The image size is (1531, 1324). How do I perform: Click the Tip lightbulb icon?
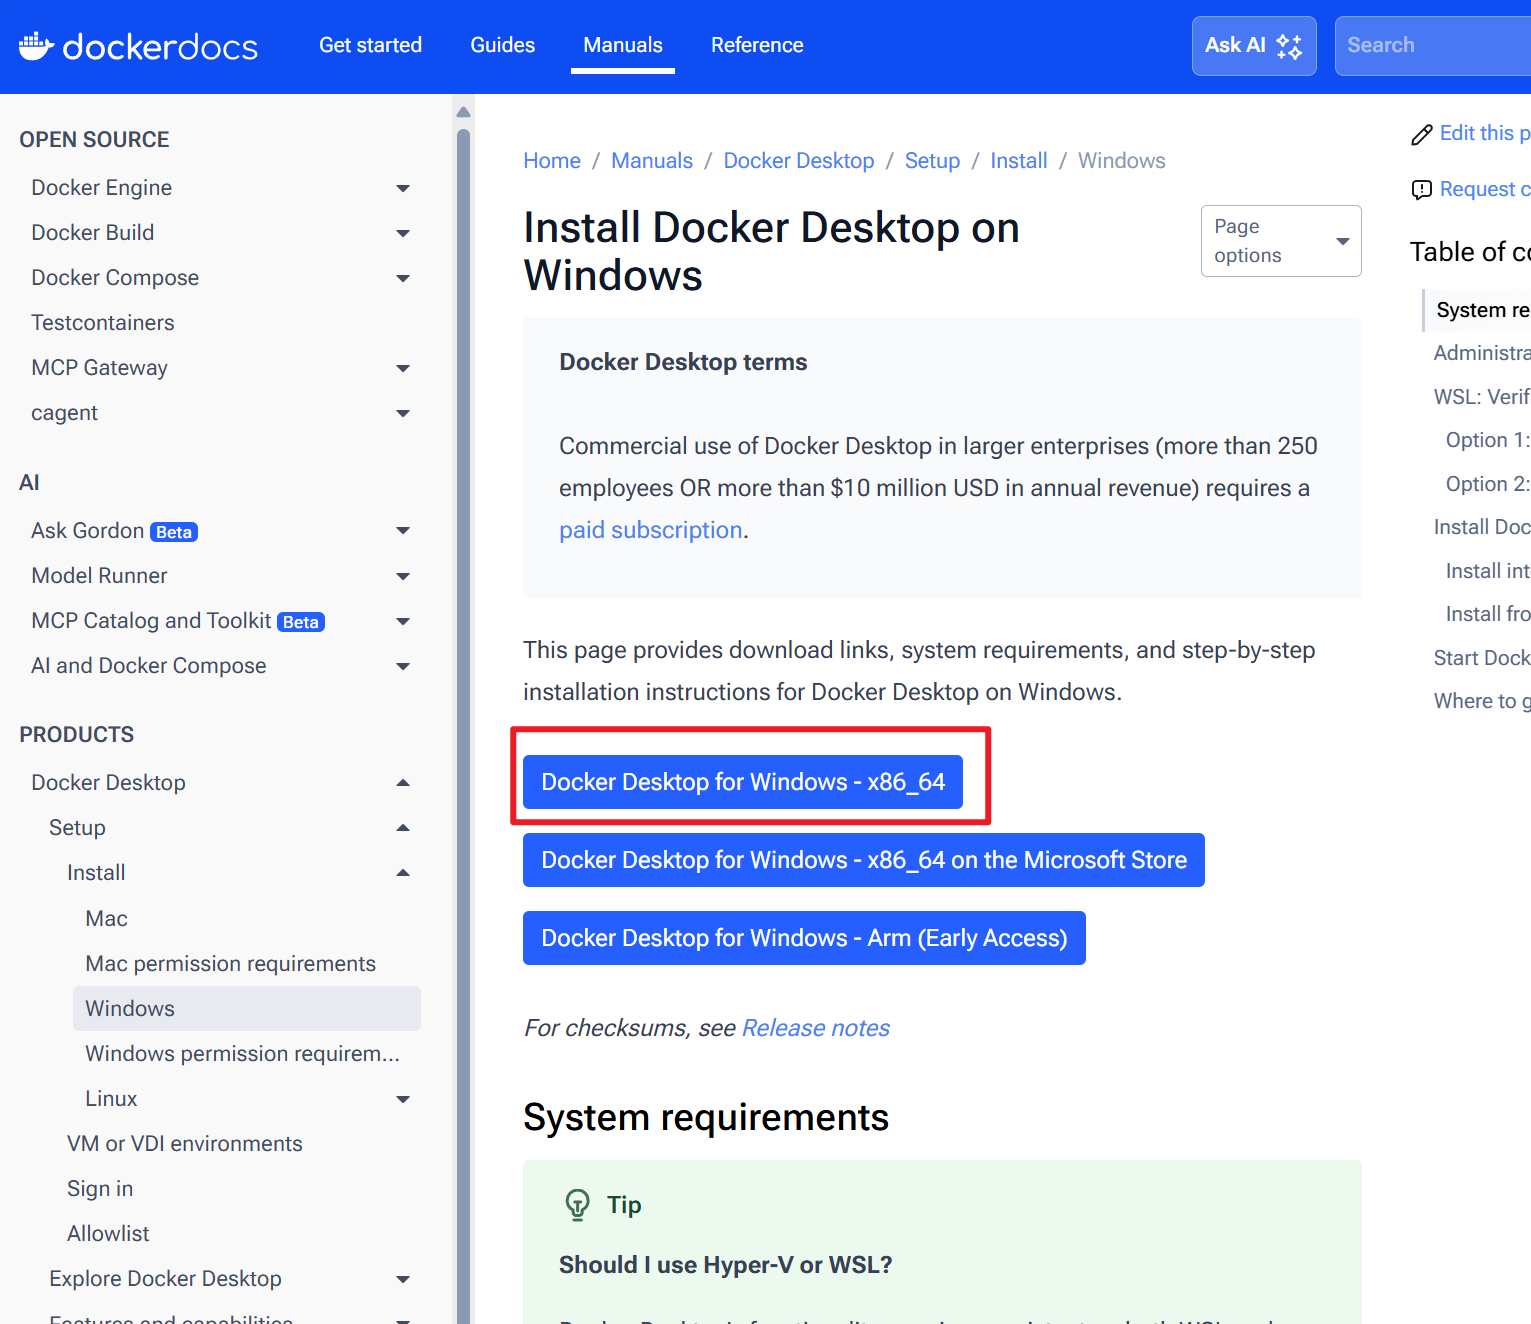click(x=577, y=1204)
